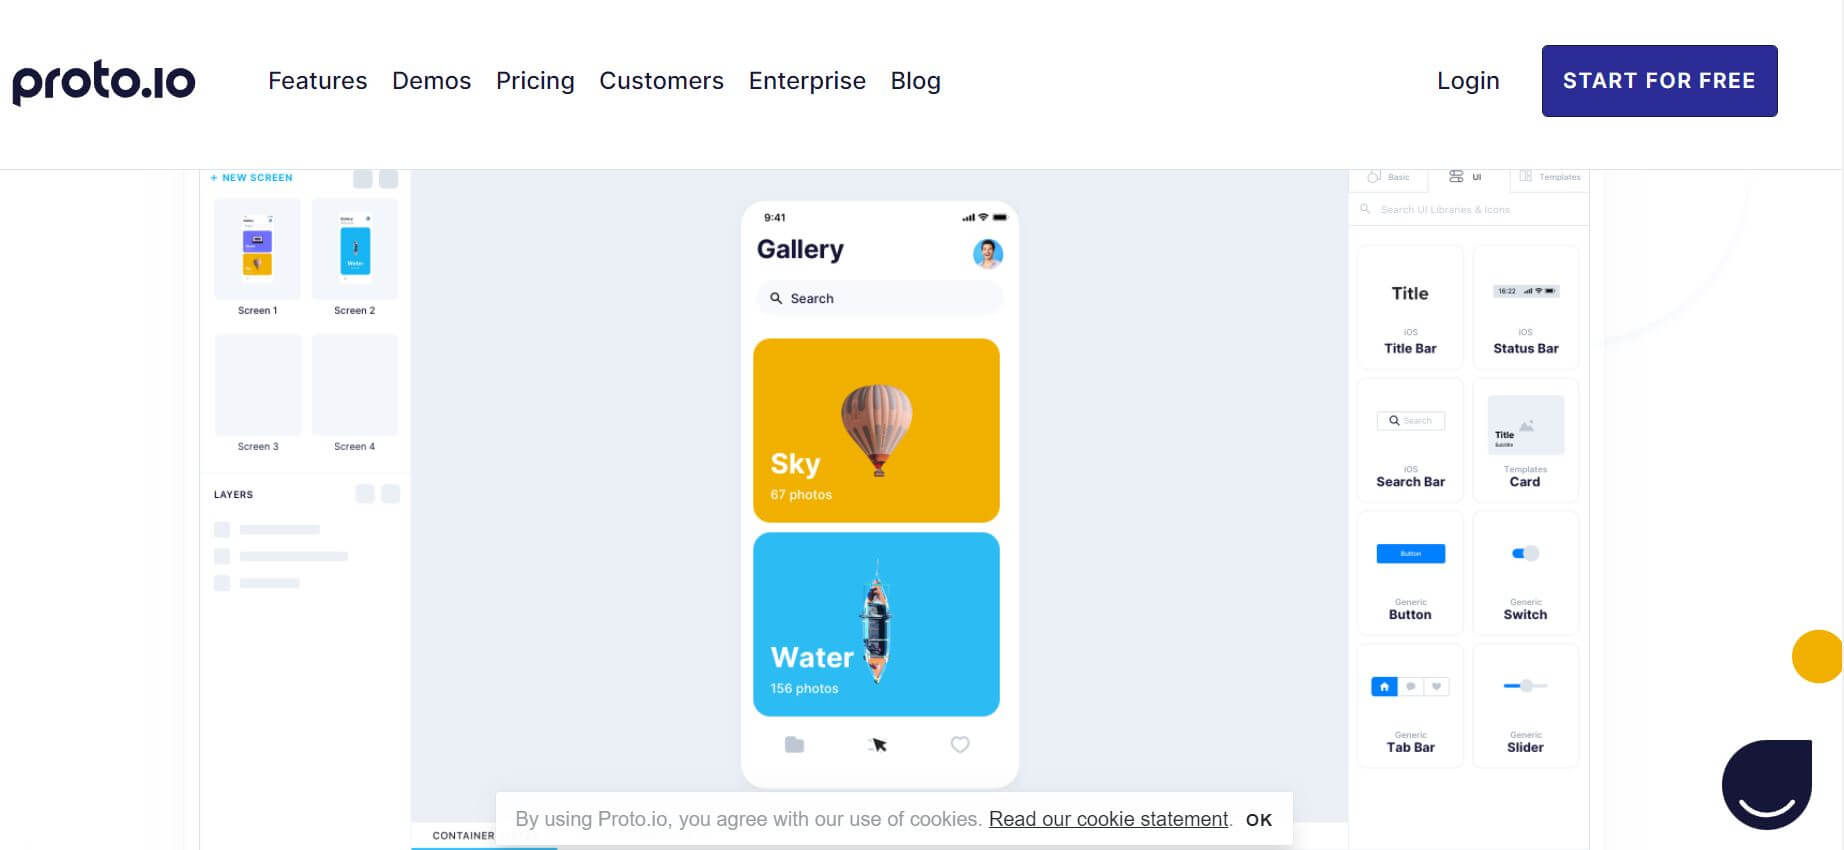1844x850 pixels.
Task: Toggle the Generic Switch component
Action: pos(1524,553)
